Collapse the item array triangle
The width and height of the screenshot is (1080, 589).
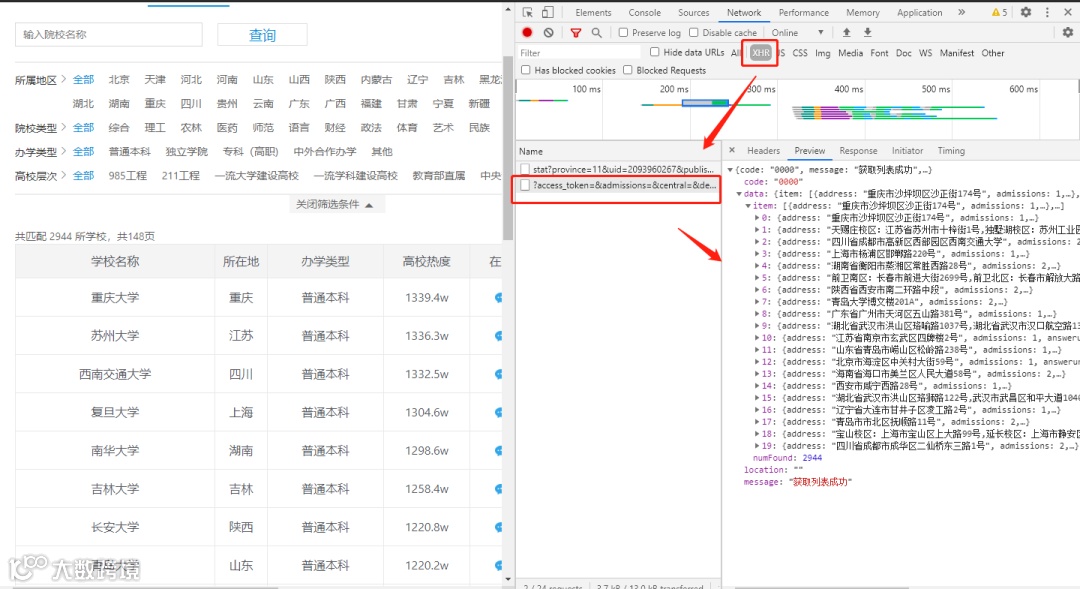click(748, 206)
